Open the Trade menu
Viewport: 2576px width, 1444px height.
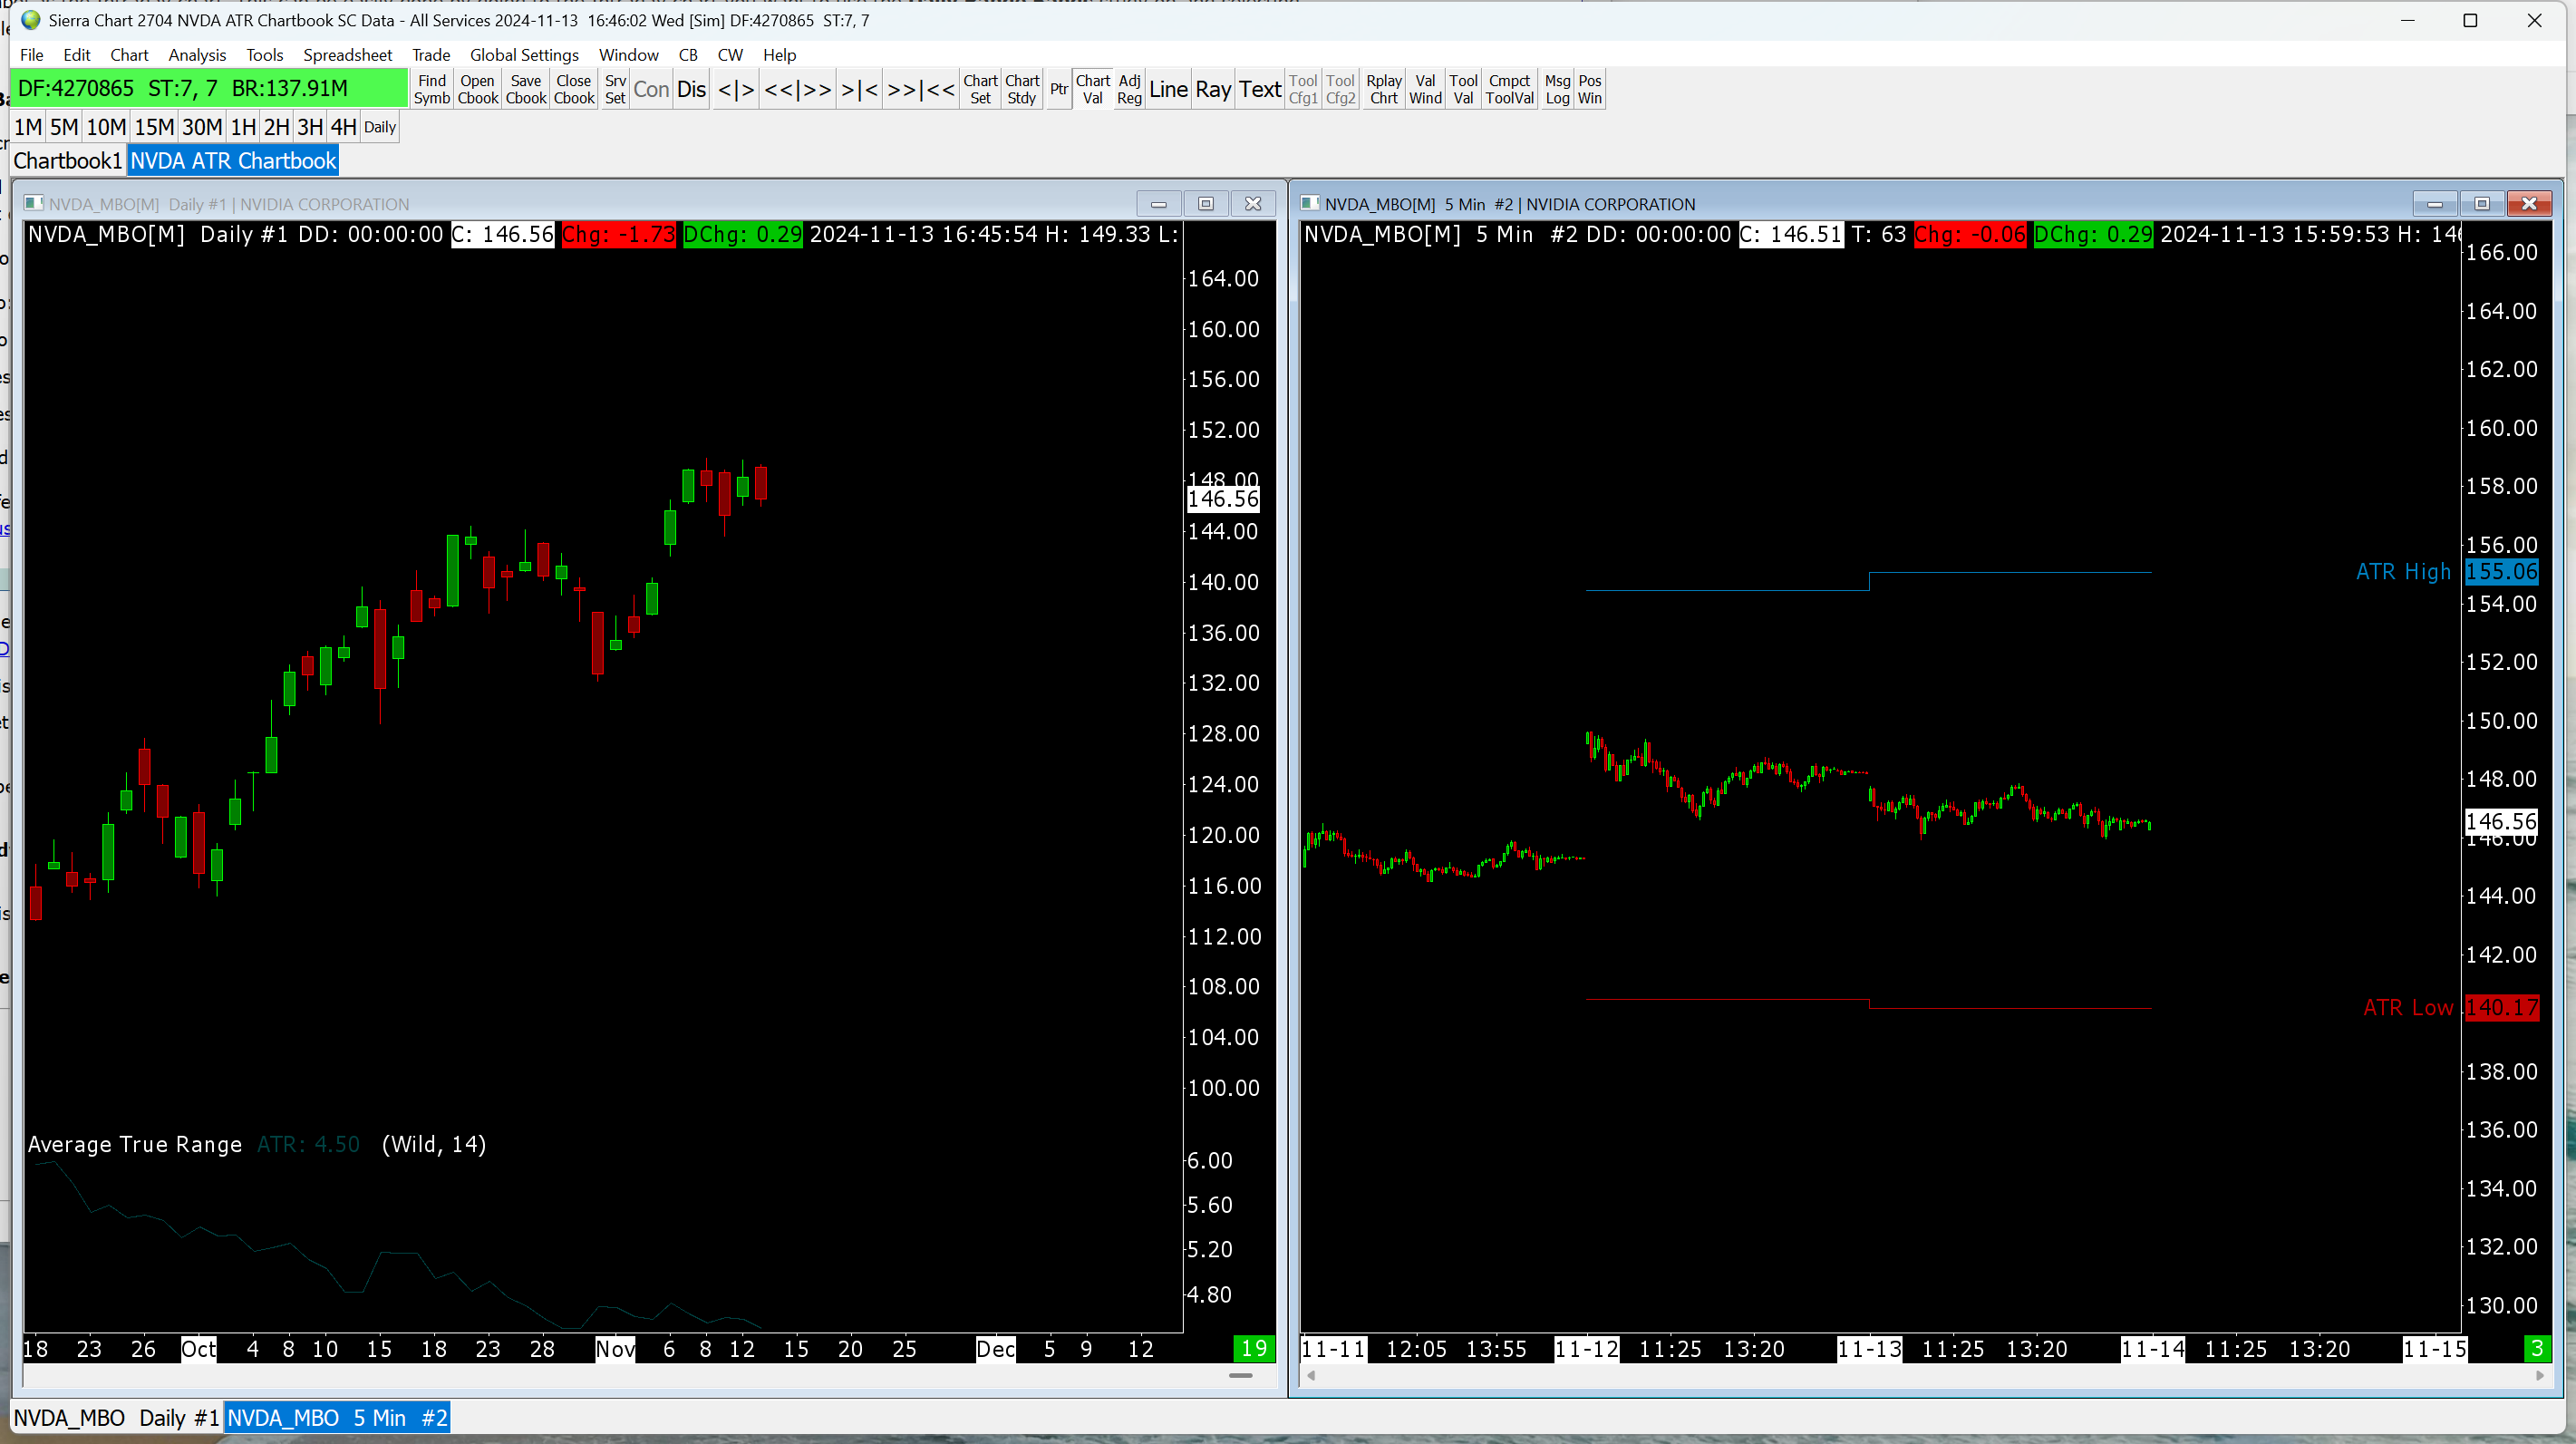pos(431,55)
